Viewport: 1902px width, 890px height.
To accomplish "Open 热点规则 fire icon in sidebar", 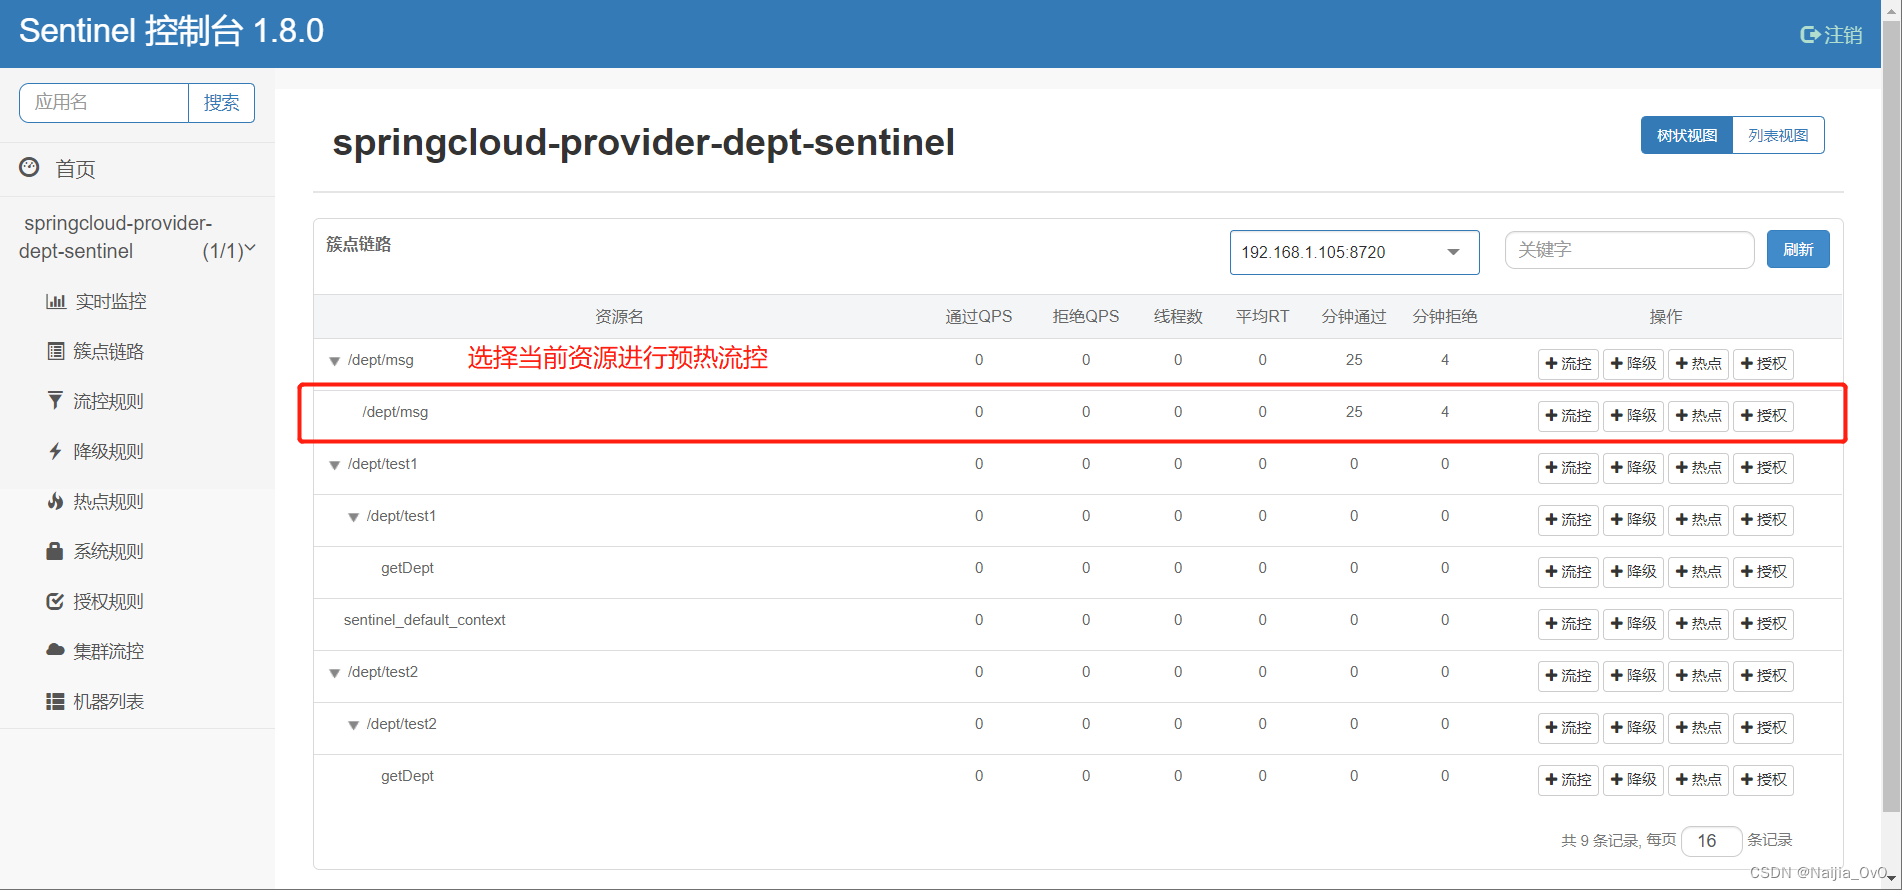I will tap(55, 501).
